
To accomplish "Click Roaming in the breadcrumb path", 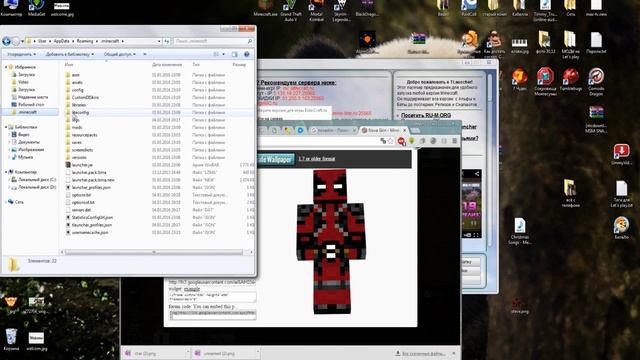I will (x=85, y=41).
